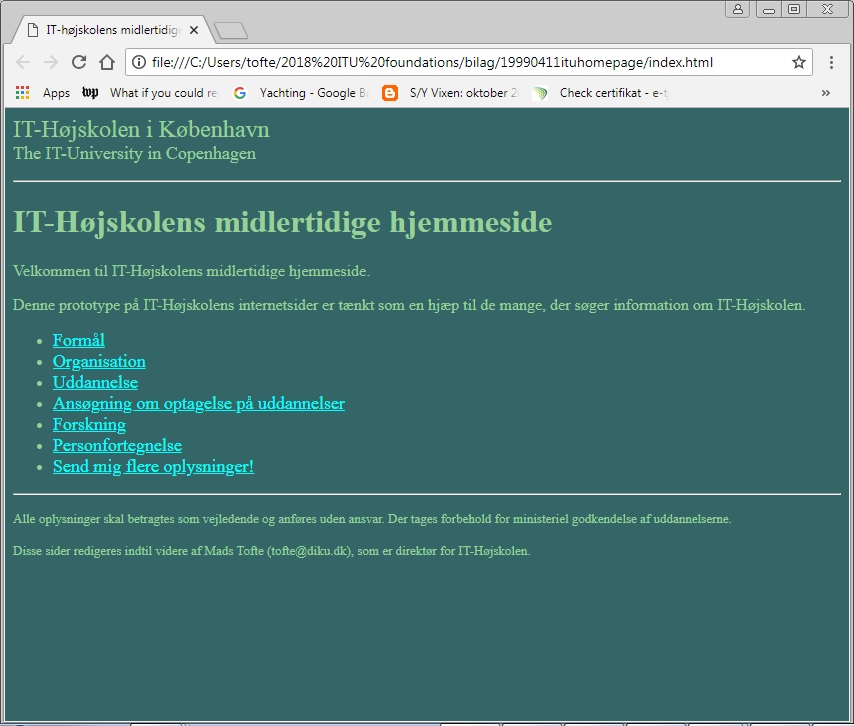Open a new browser tab
This screenshot has height=726, width=854.
231,29
